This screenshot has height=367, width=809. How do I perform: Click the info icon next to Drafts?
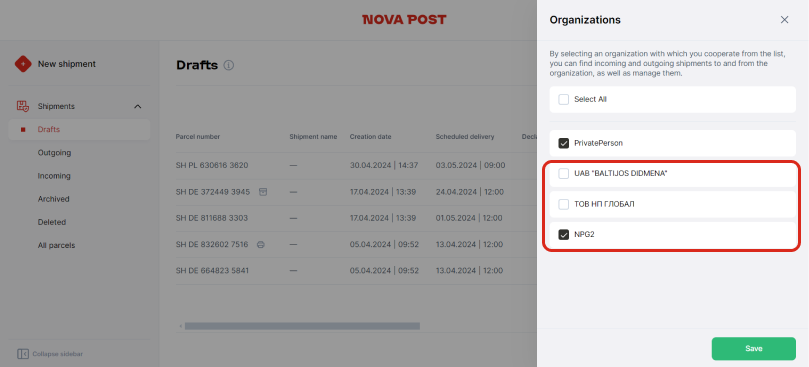229,66
